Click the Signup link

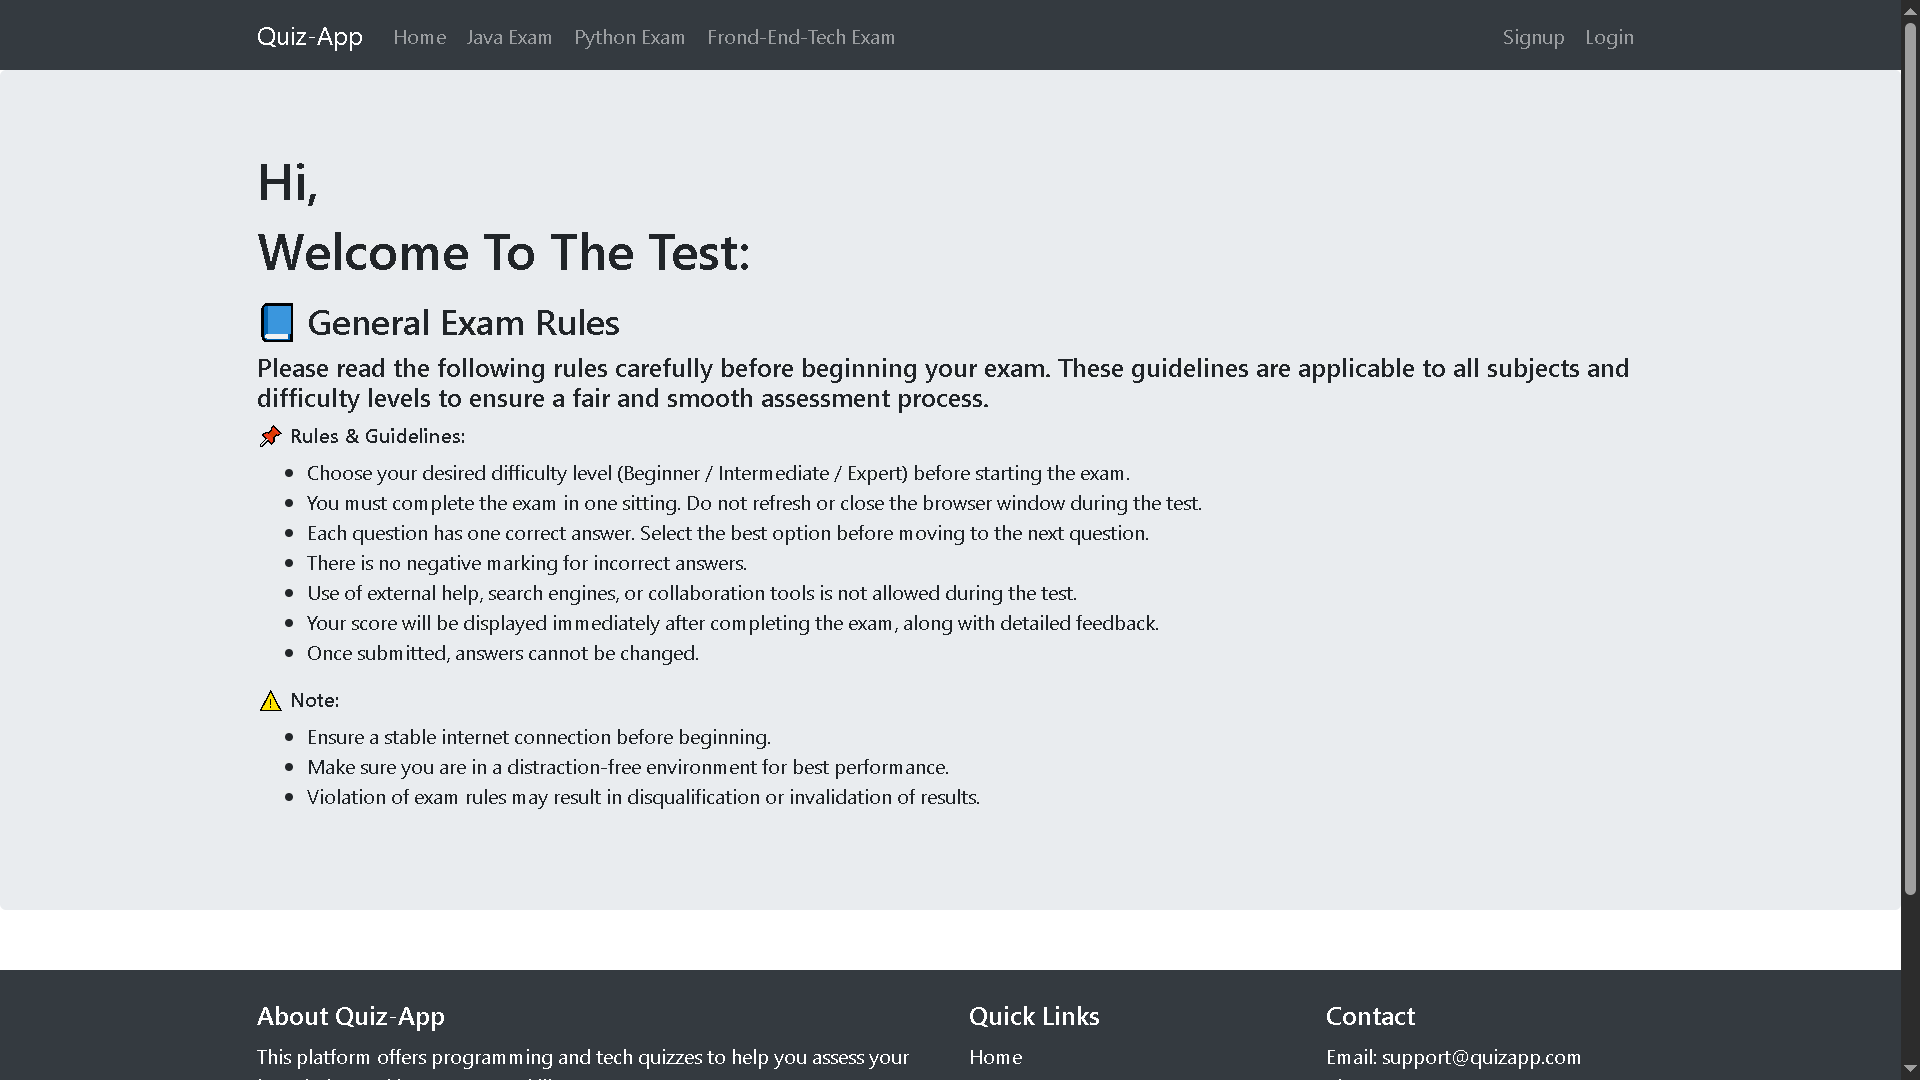point(1533,37)
